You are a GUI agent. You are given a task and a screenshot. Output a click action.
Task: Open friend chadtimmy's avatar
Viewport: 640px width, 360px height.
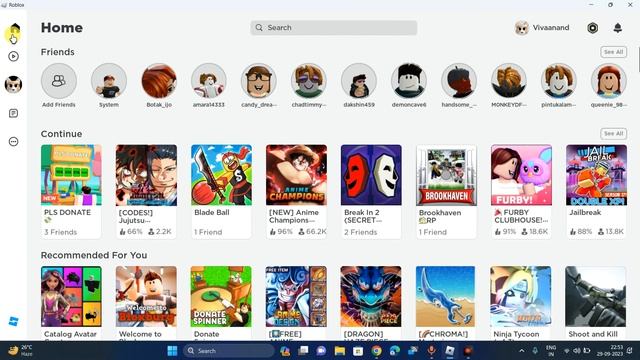[309, 81]
